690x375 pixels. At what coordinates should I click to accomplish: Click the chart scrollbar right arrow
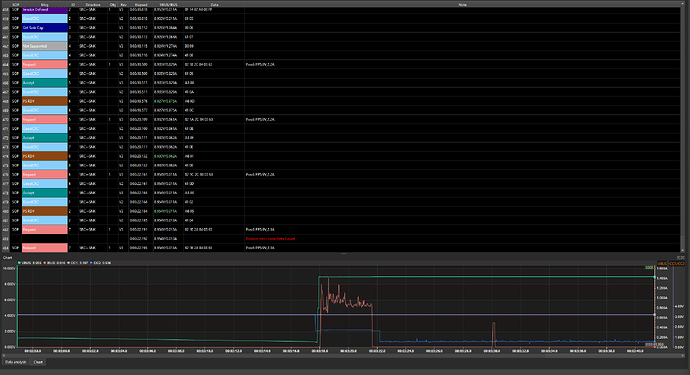pyautogui.click(x=684, y=355)
